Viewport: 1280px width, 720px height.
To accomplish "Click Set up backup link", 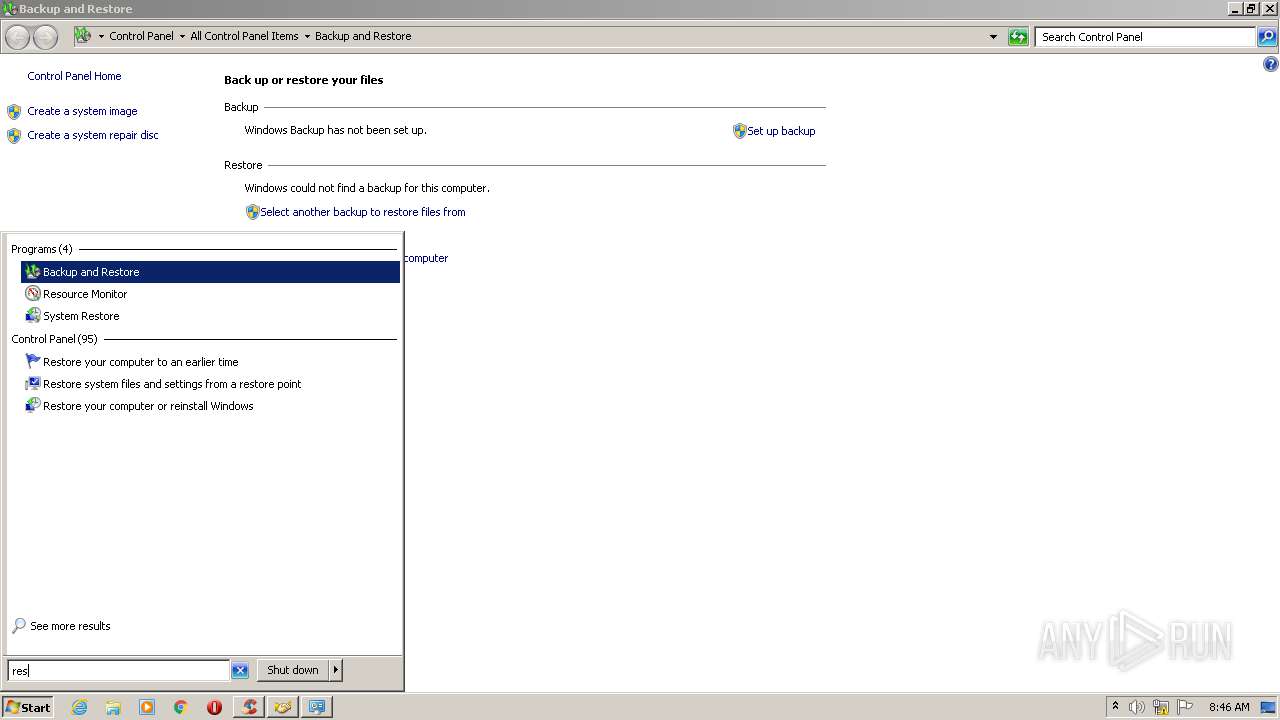I will [x=781, y=131].
